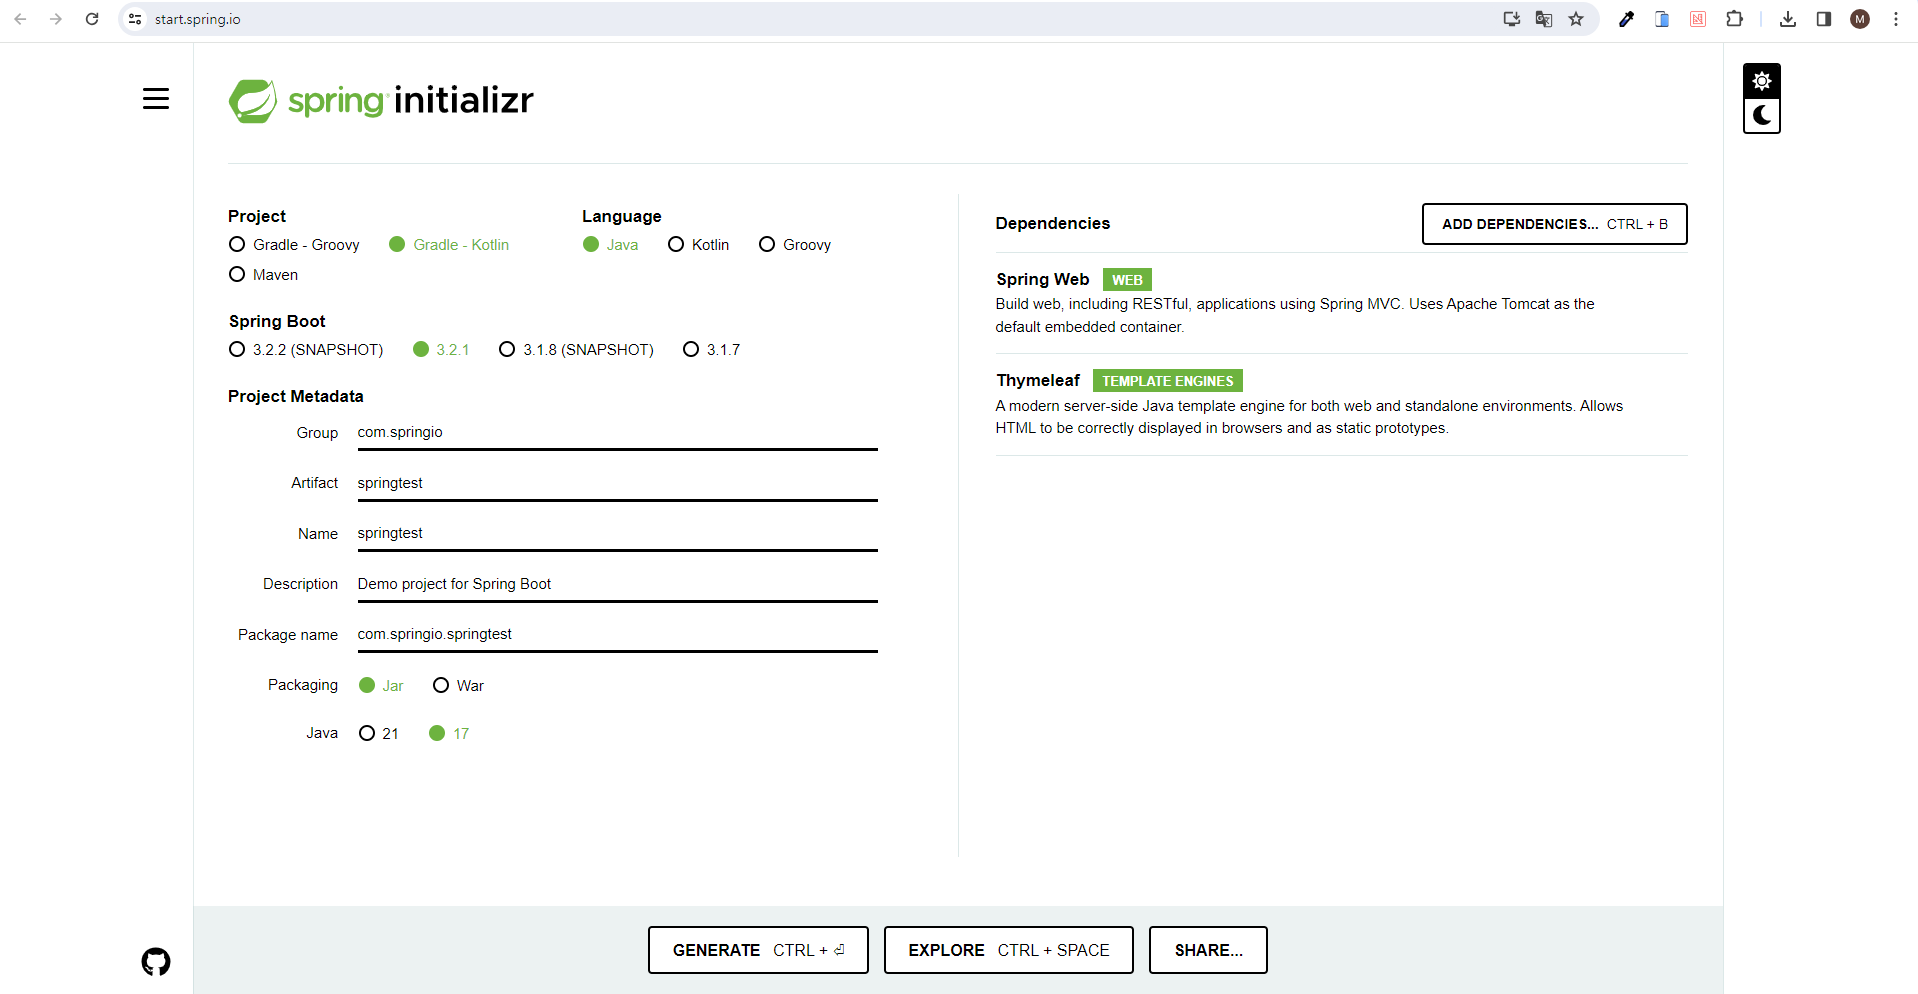Open the blue page extension icon
1918x994 pixels.
[x=1662, y=19]
